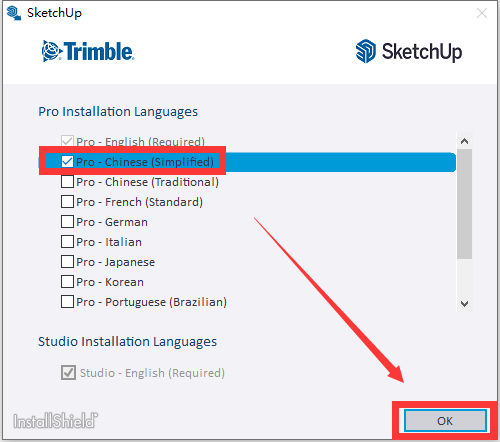
Task: Click the language list scrollbar thumb
Action: click(464, 204)
